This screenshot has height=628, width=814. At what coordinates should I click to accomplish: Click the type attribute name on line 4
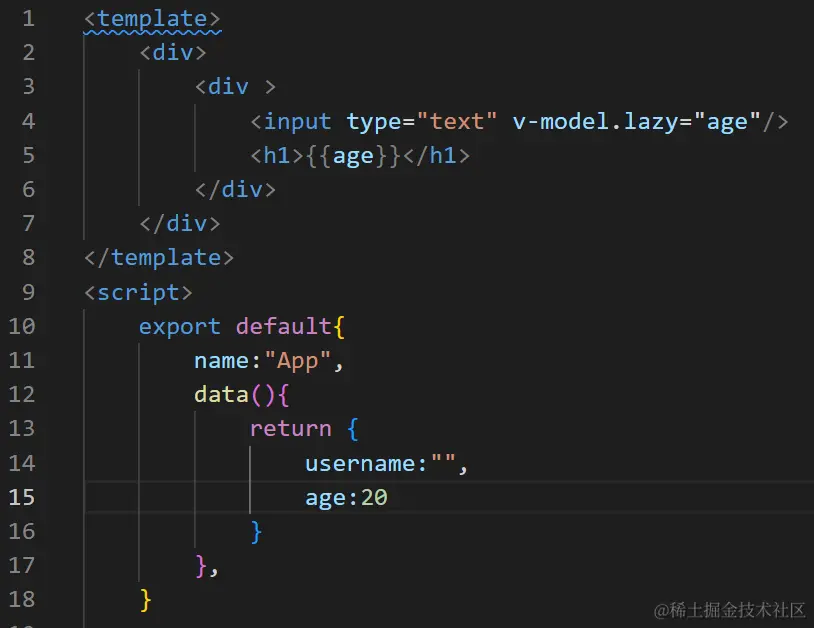pyautogui.click(x=374, y=122)
